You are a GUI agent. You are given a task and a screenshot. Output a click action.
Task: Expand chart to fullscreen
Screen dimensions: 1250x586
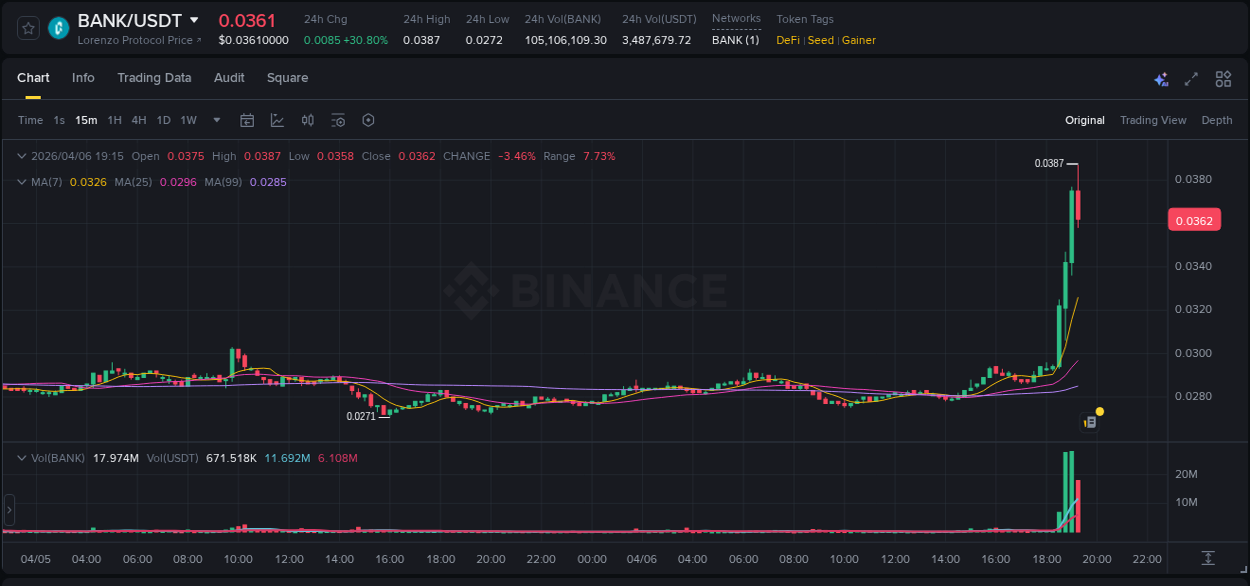(1191, 79)
